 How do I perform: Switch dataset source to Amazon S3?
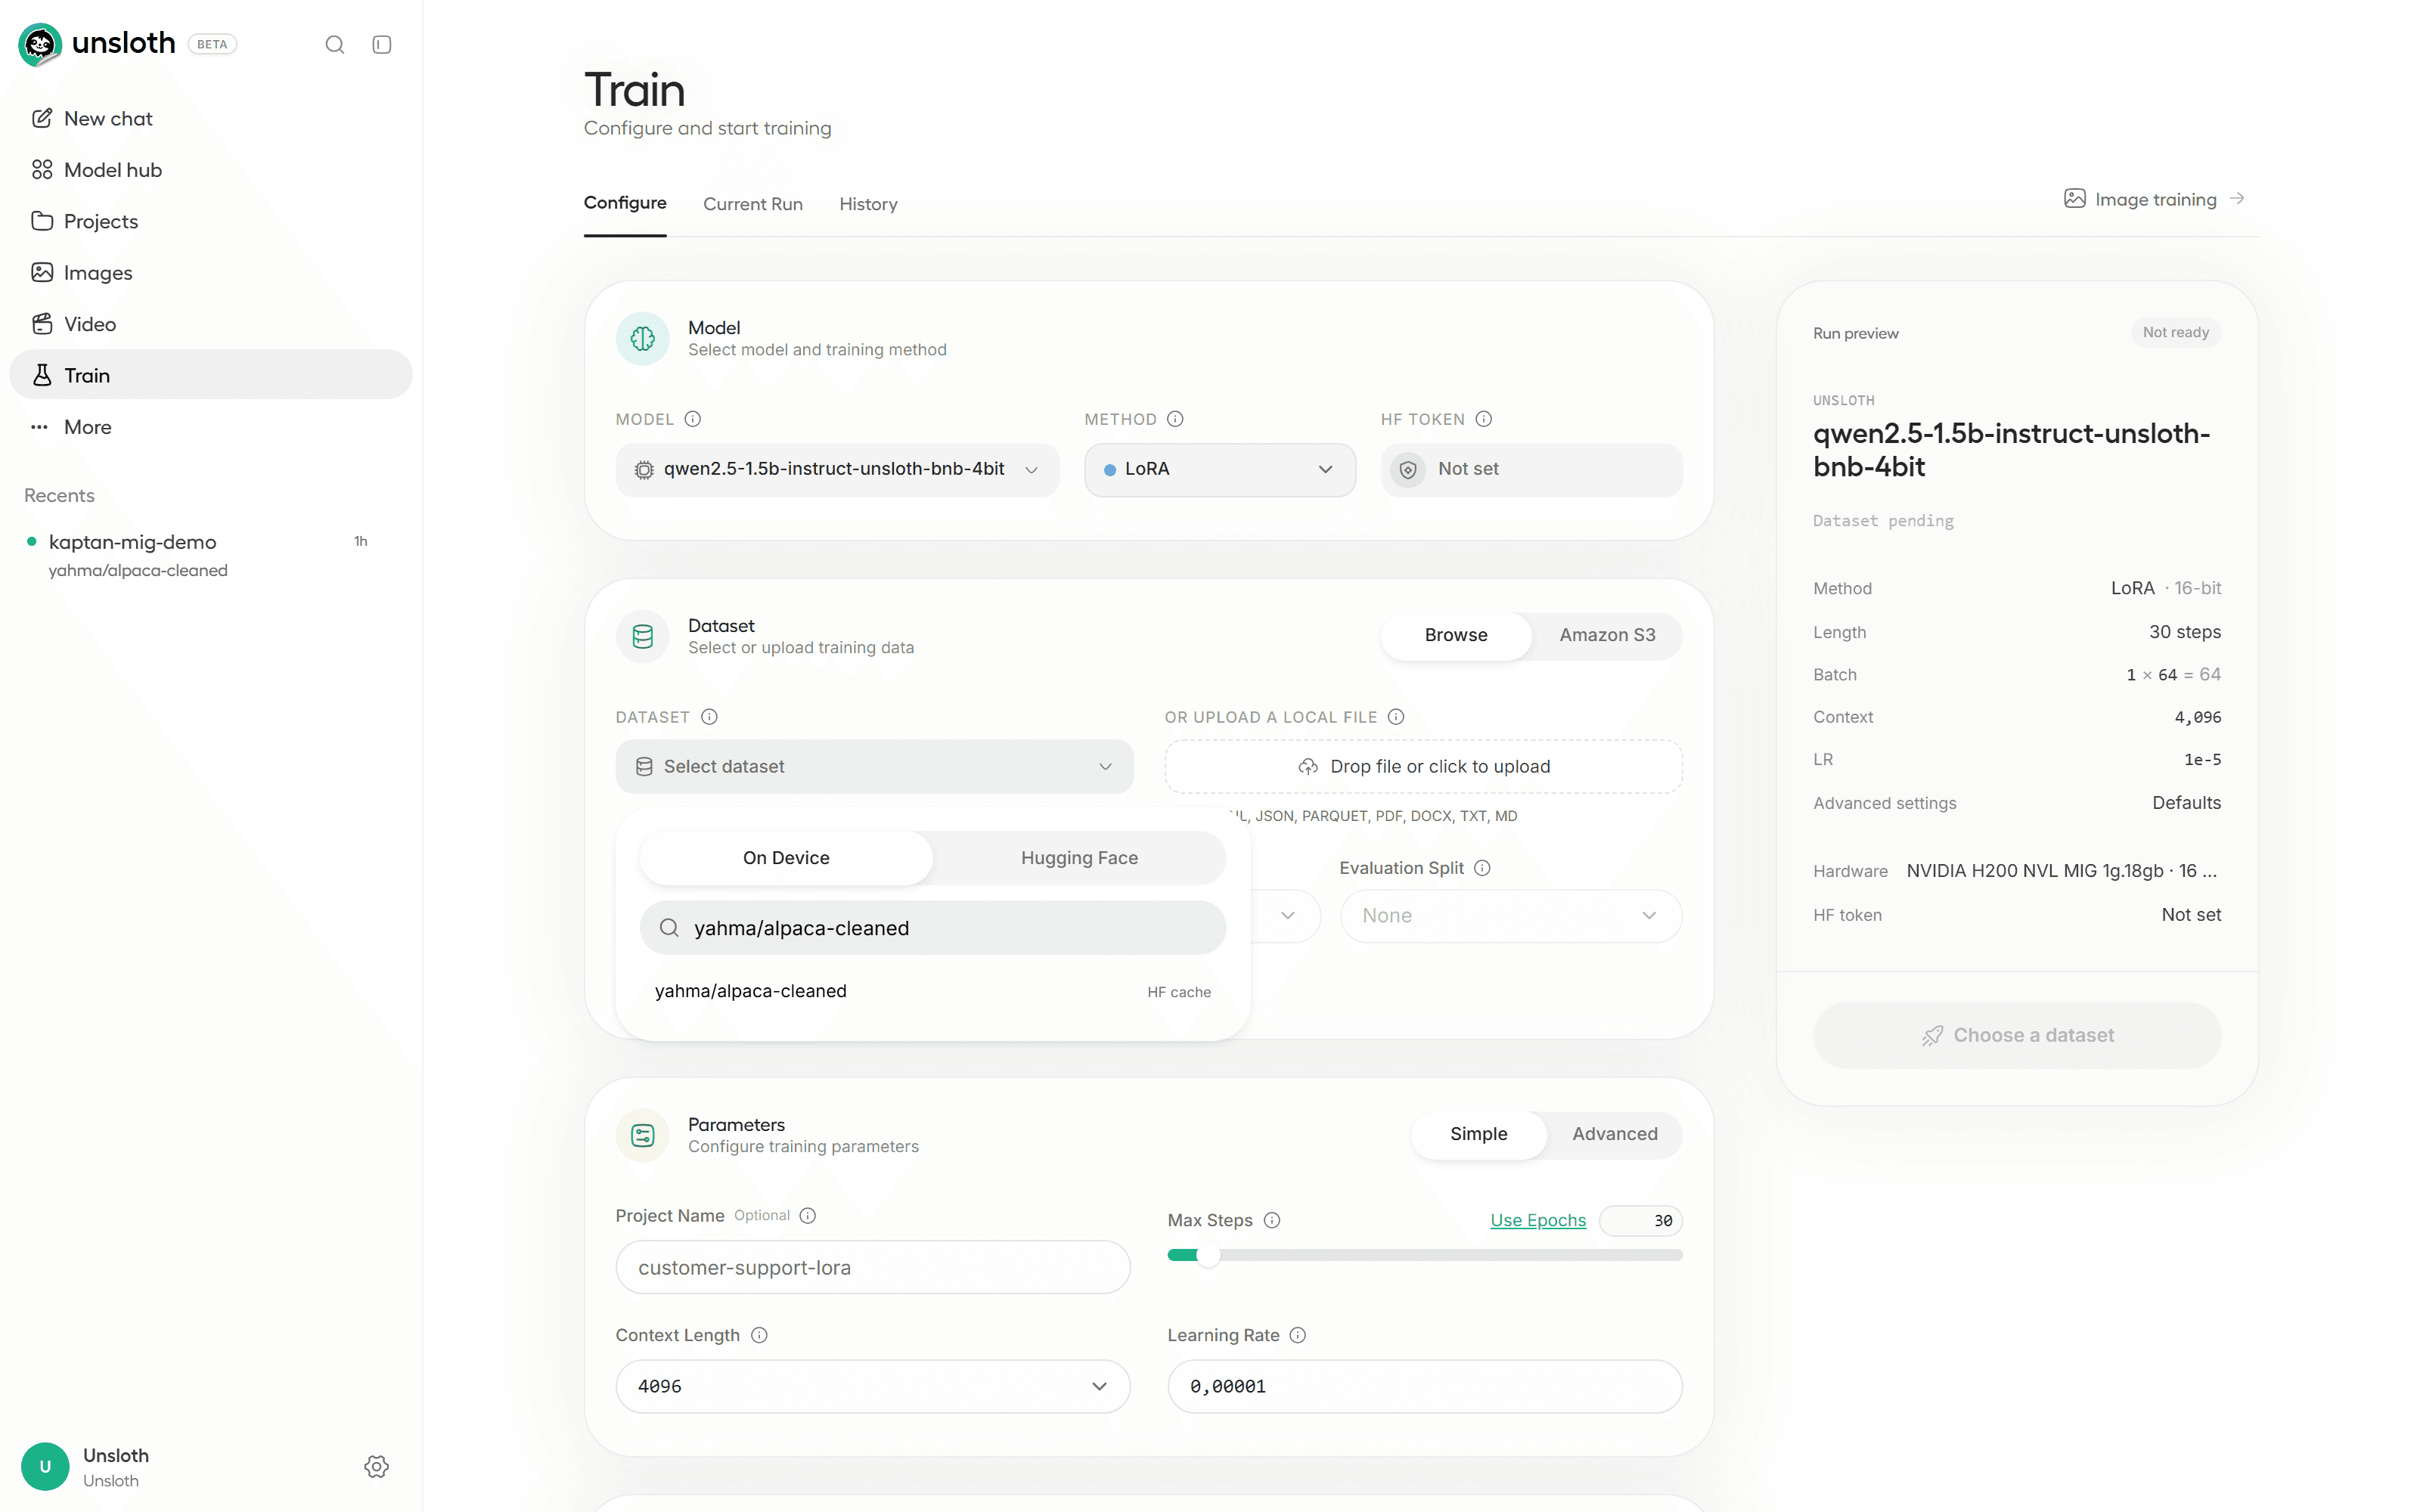pos(1607,635)
